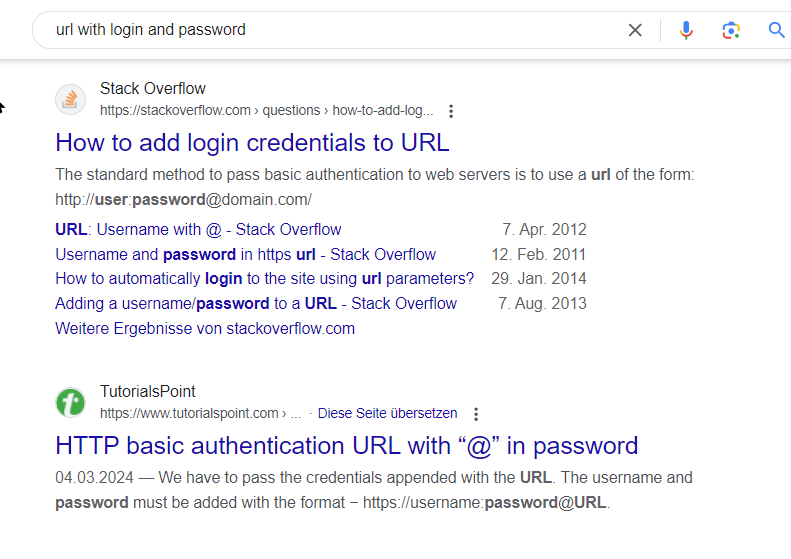This screenshot has width=791, height=559.
Task: Click the Stack Overflow favicon
Action: pos(70,99)
